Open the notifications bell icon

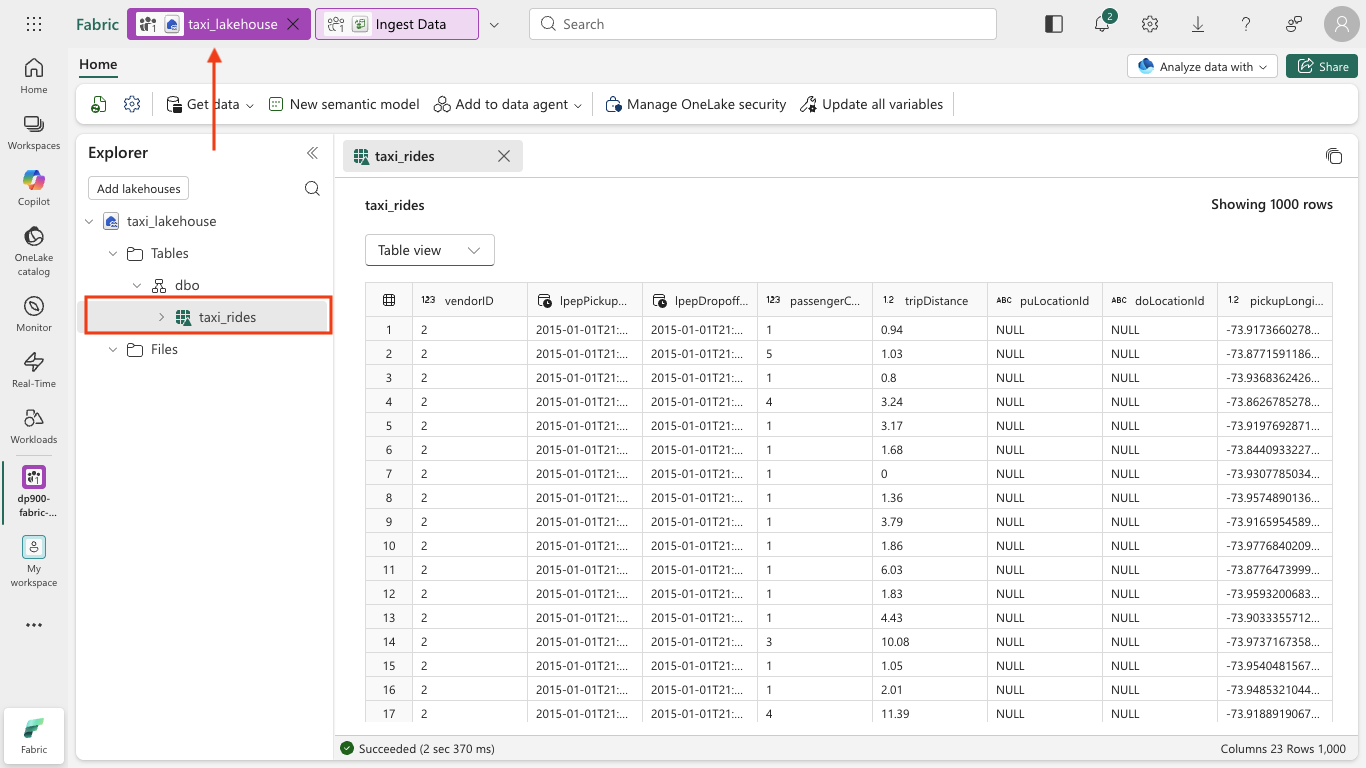coord(1102,24)
